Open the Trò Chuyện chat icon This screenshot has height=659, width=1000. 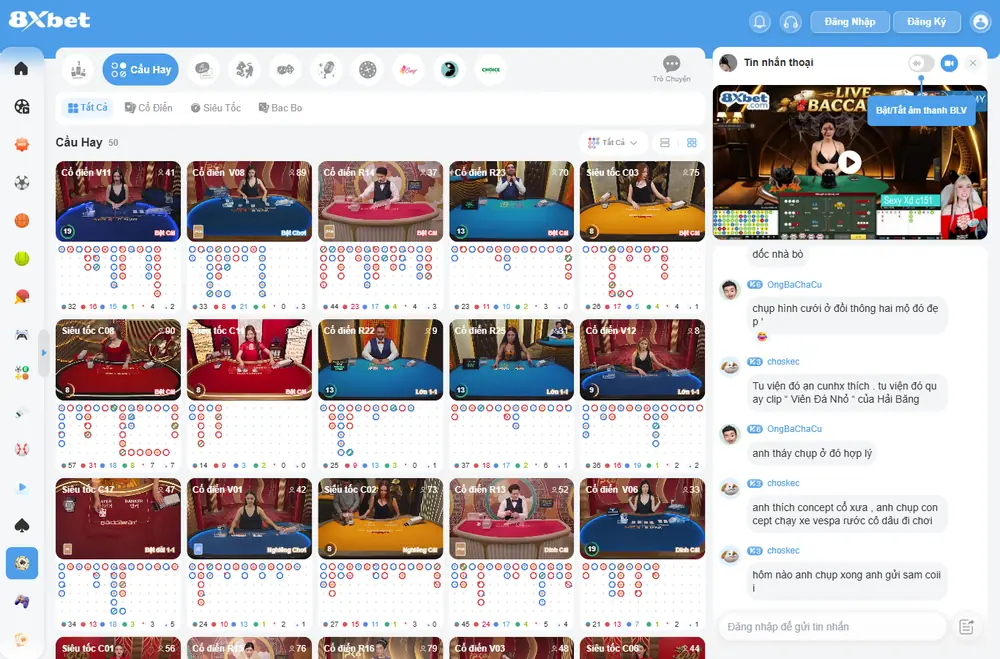pyautogui.click(x=672, y=68)
